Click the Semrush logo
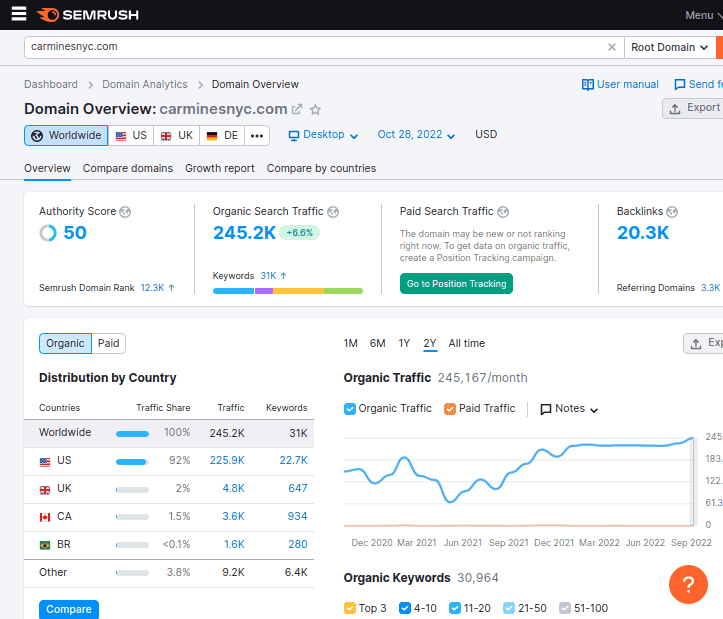 click(88, 15)
